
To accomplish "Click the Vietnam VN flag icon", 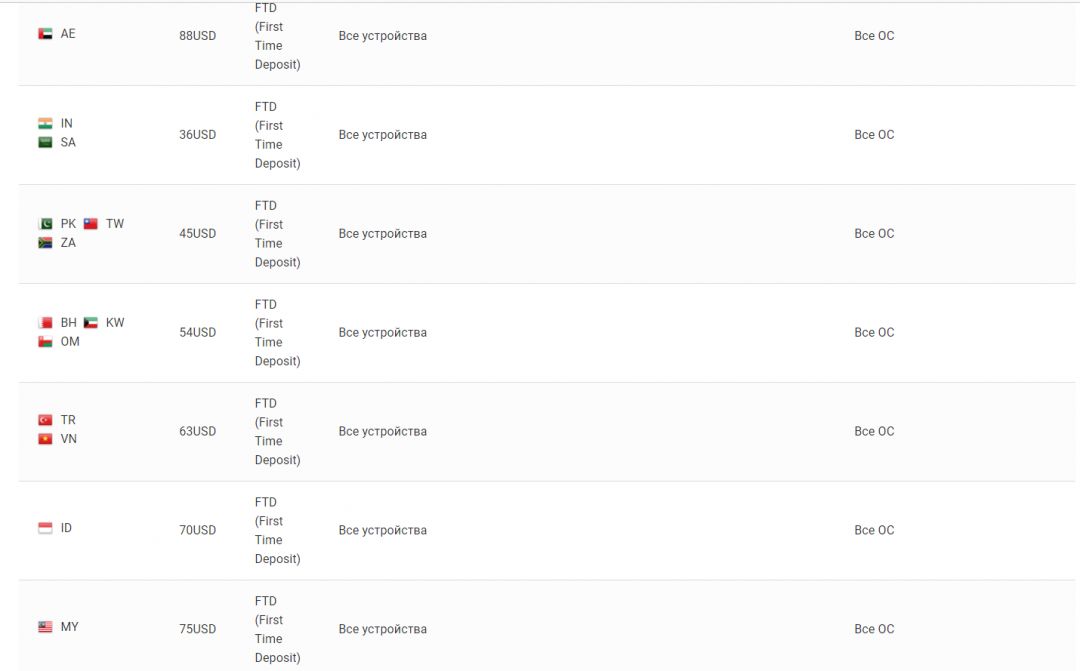I will [45, 439].
